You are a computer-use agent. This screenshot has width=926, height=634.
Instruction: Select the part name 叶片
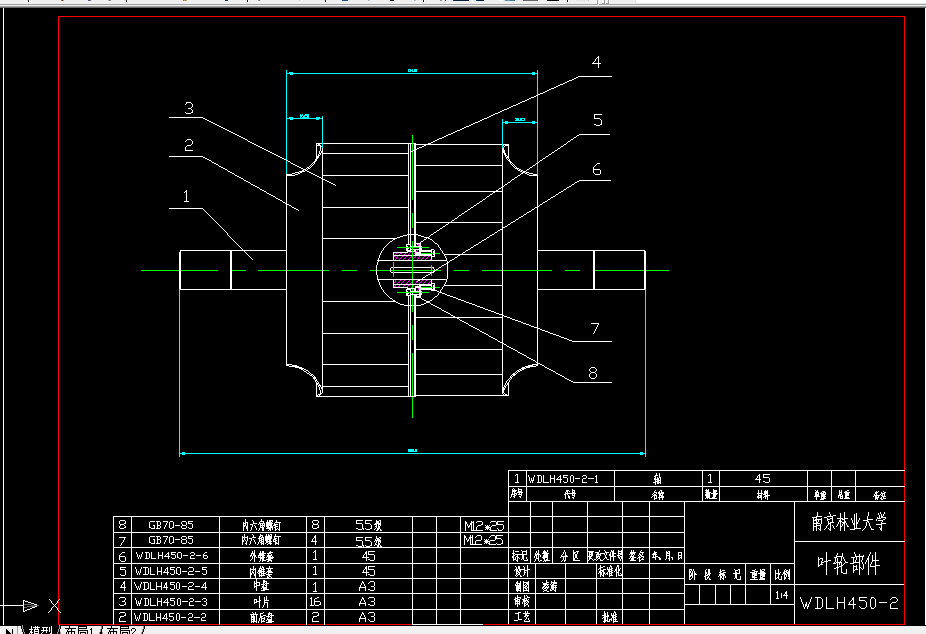pos(262,602)
